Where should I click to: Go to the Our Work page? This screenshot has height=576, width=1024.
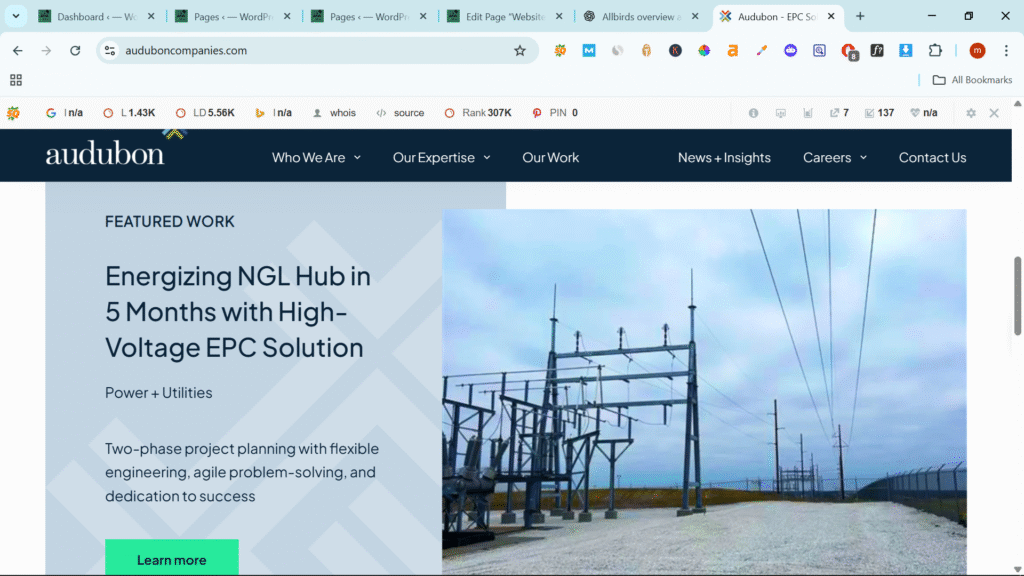(550, 157)
